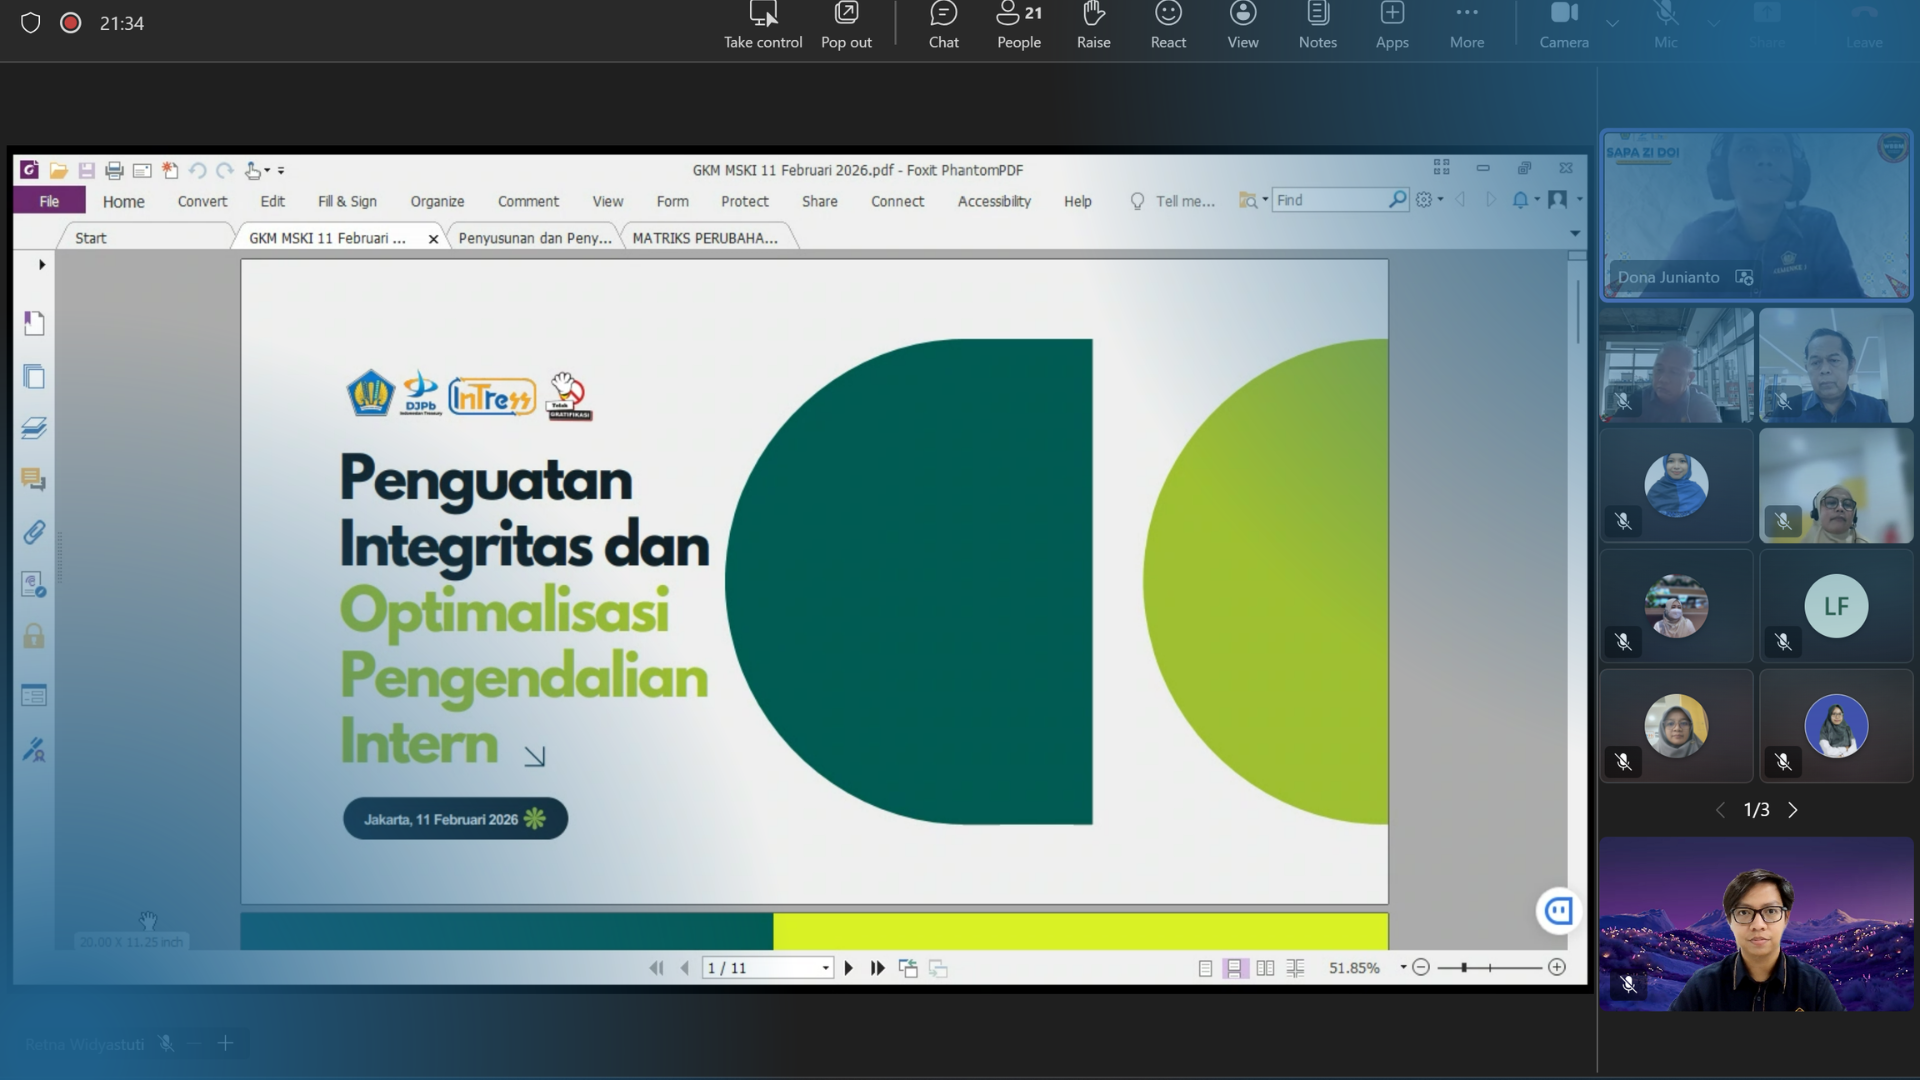Open the Organize ribbon tab

[x=437, y=201]
